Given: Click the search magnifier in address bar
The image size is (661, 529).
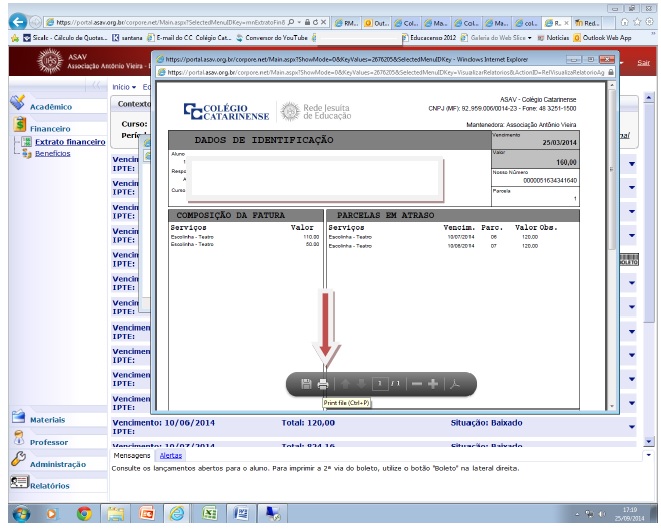Looking at the screenshot, I should coord(291,22).
